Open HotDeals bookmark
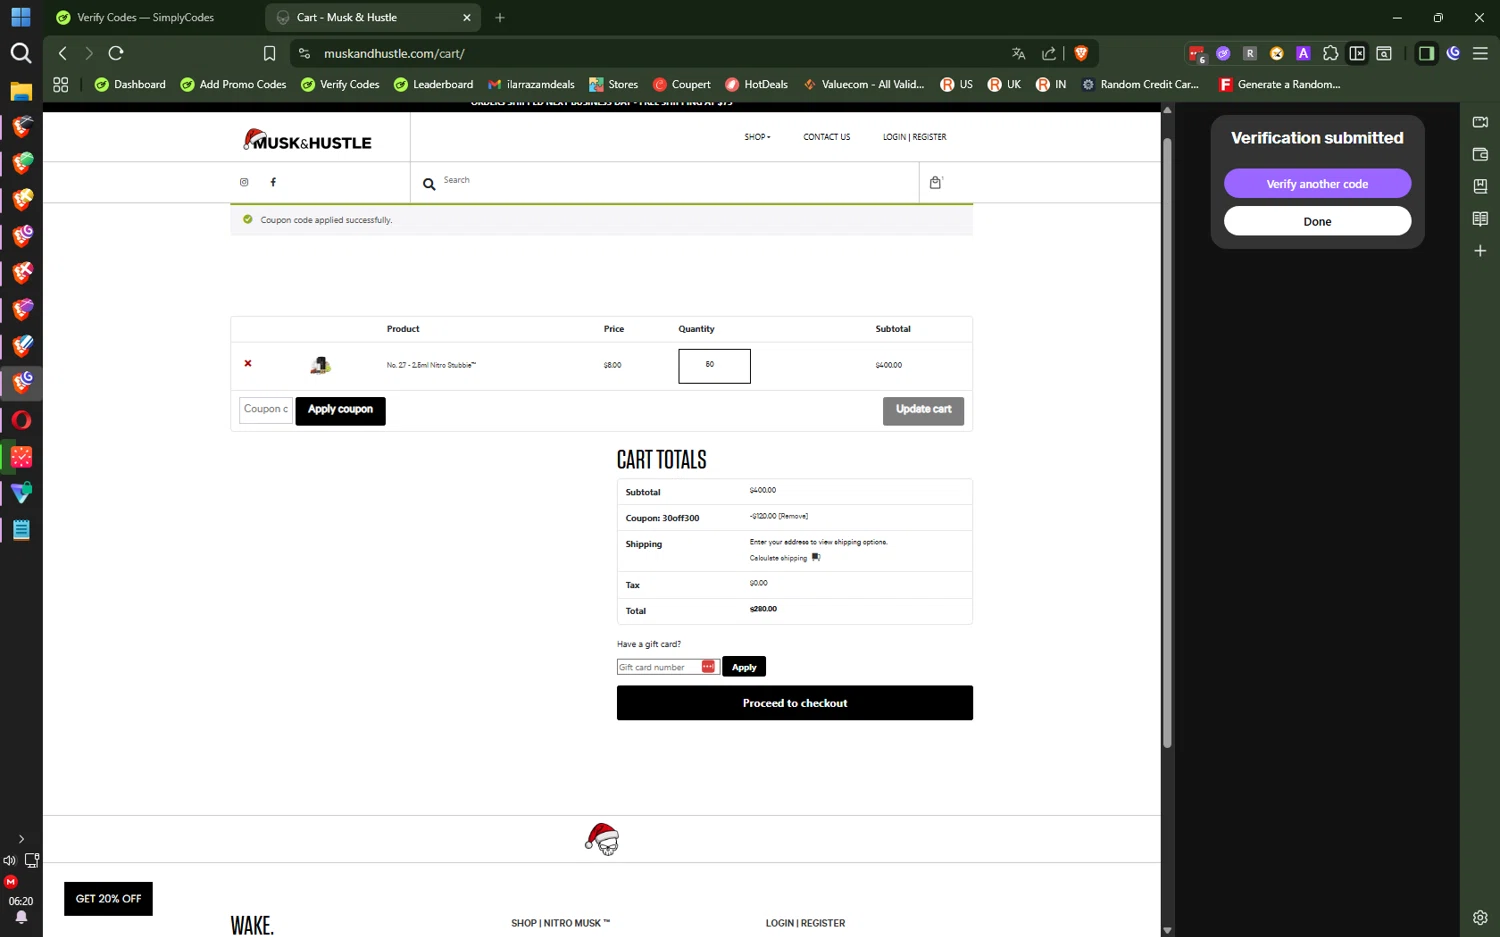The height and width of the screenshot is (937, 1500). coord(756,84)
